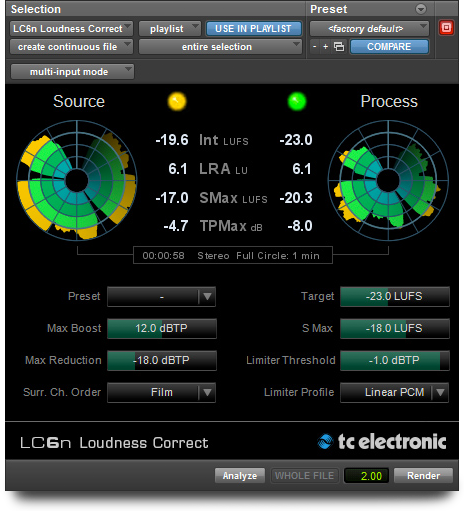Click the Render button
Viewport: 464px width, 511px height.
coord(423,475)
